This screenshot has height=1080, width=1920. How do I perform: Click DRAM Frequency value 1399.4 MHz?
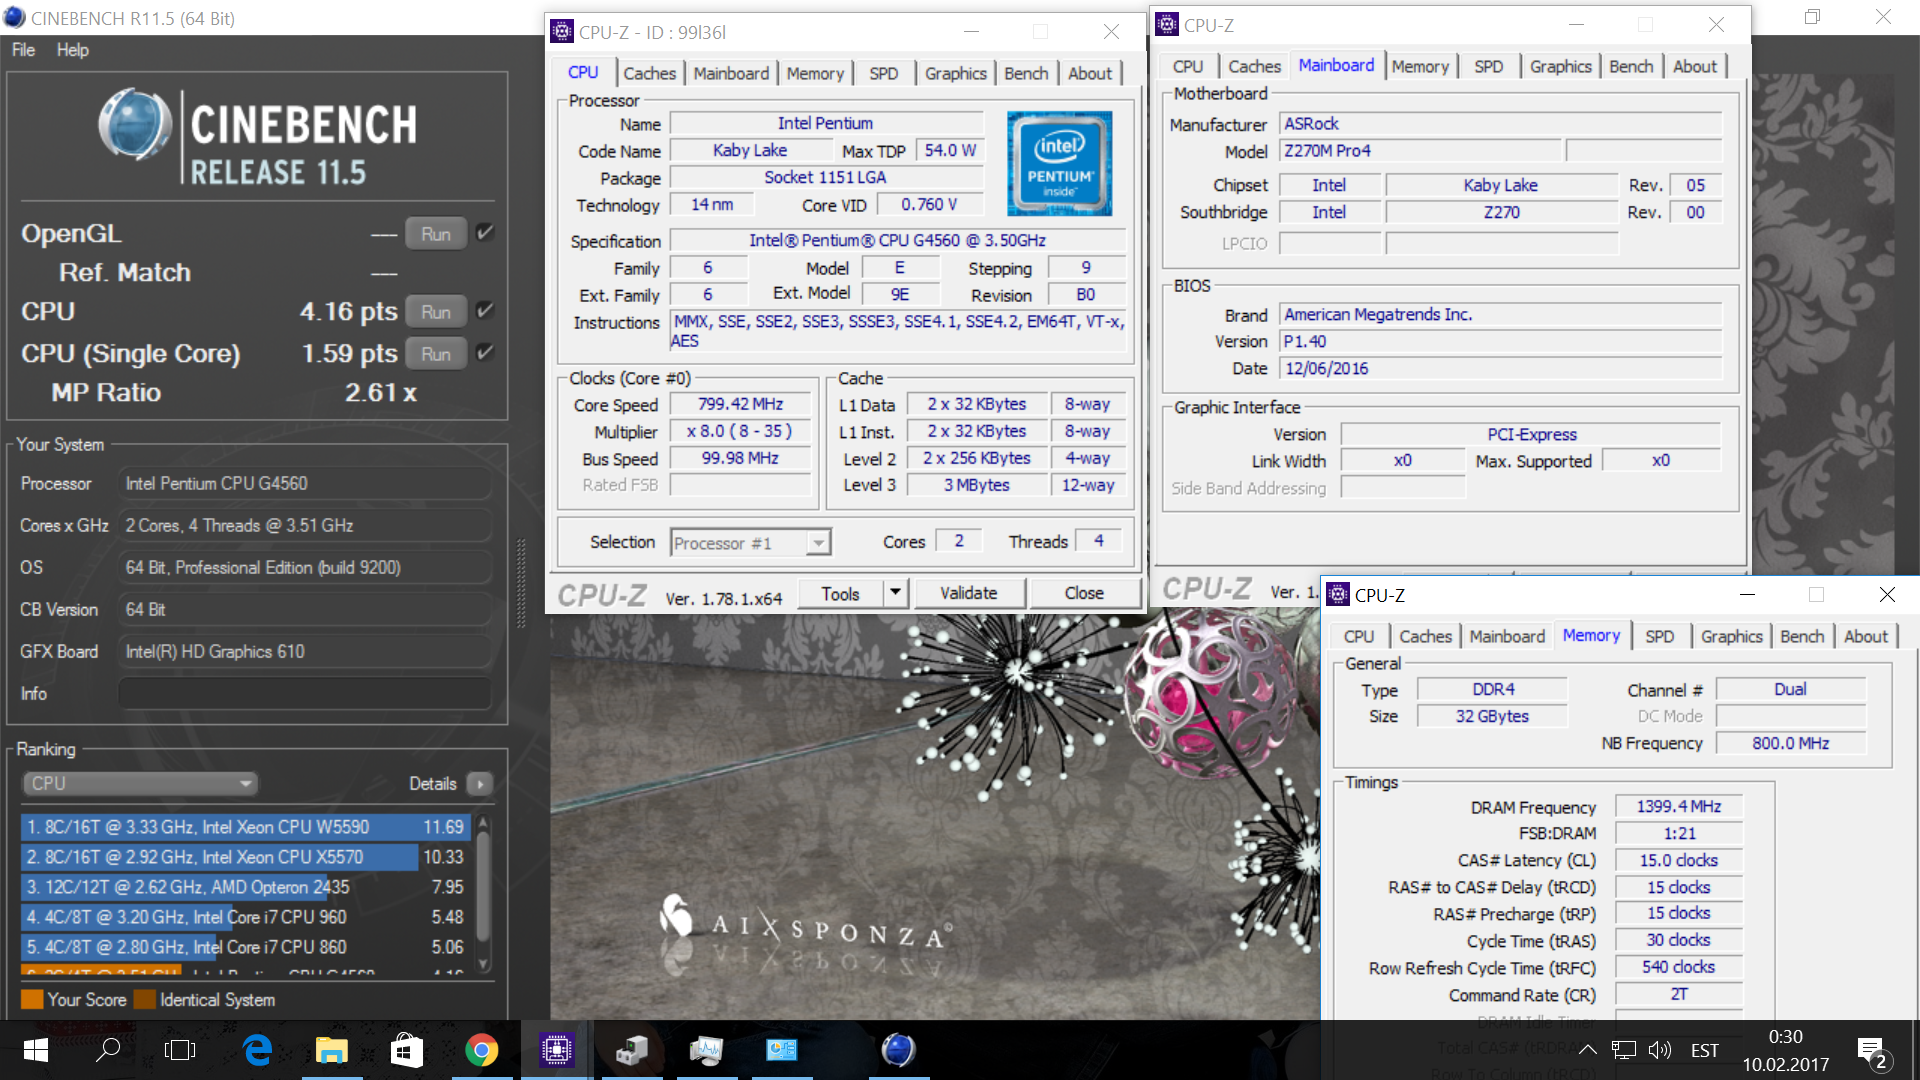[1678, 806]
